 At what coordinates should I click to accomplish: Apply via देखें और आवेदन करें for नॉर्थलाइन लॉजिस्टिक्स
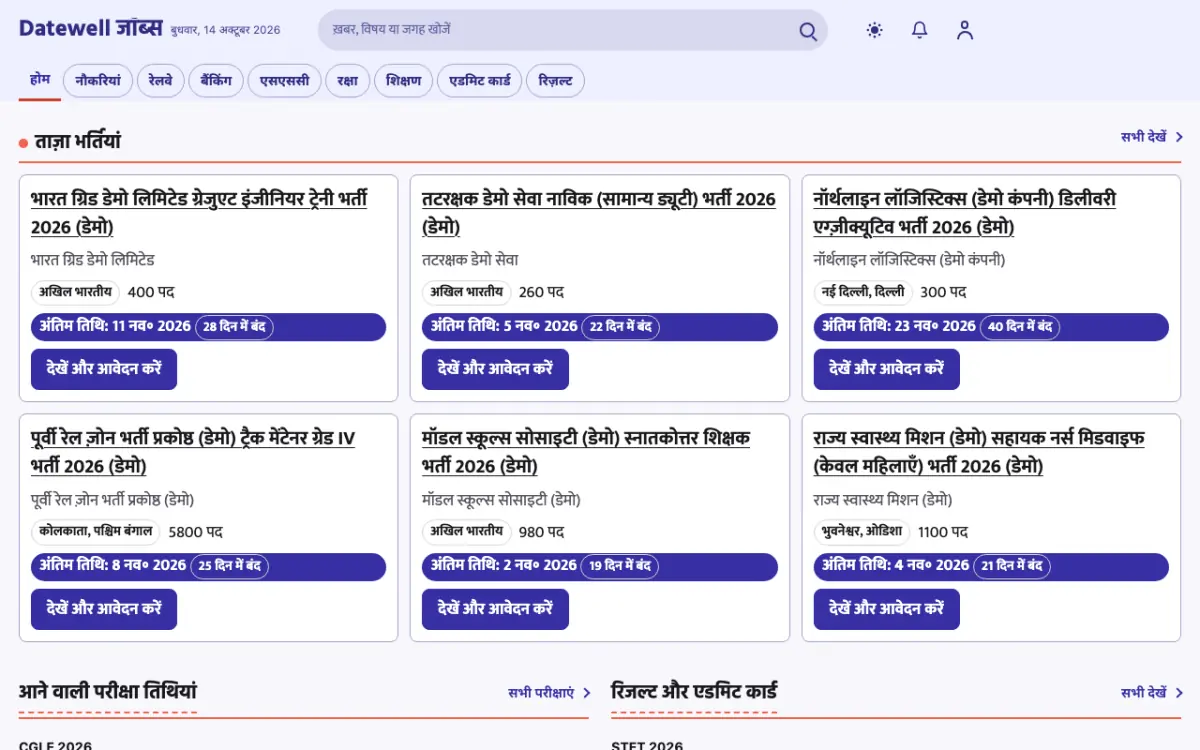click(887, 369)
